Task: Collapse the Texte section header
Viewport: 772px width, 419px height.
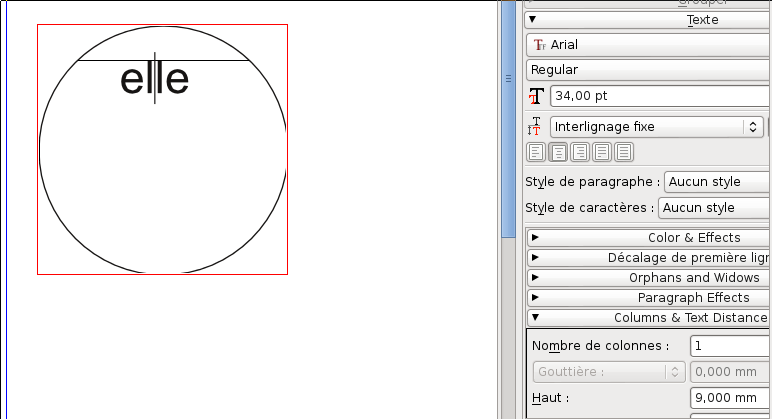Action: pyautogui.click(x=648, y=19)
